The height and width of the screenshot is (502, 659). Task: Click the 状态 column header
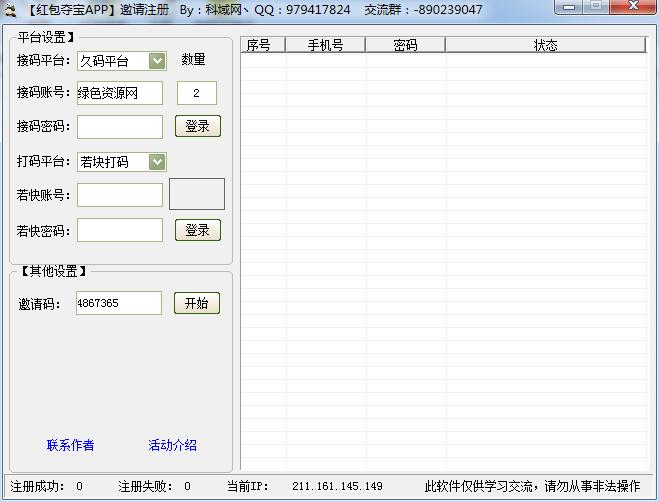coord(546,45)
